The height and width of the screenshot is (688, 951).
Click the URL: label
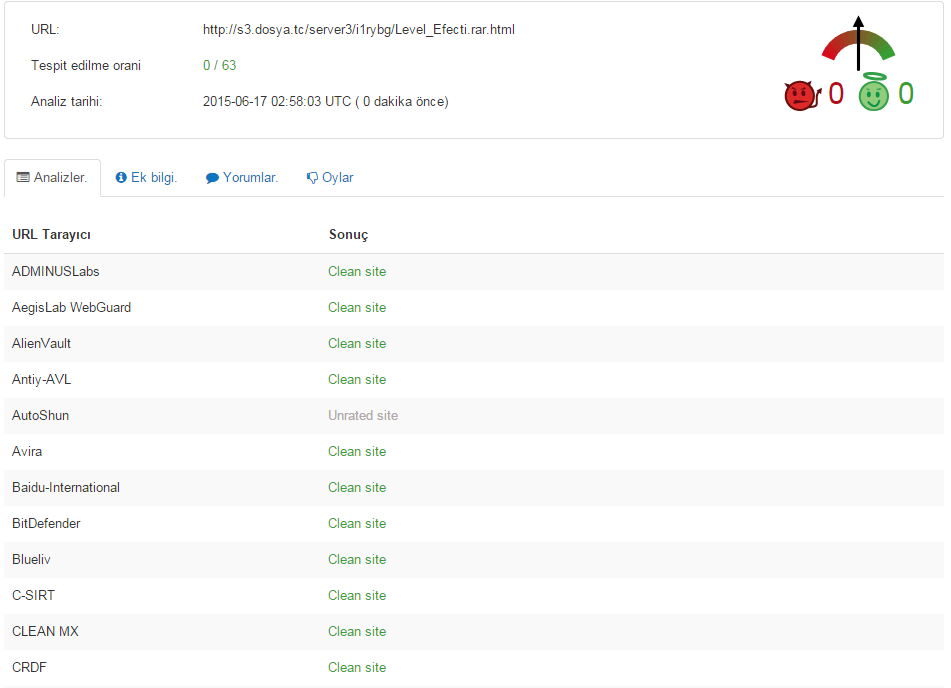[x=45, y=29]
